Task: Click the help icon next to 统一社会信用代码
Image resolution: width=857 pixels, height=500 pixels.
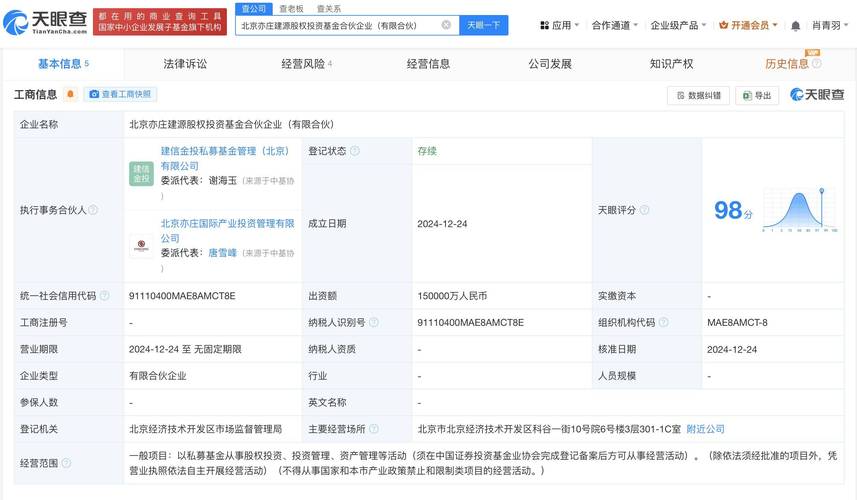Action: click(x=104, y=296)
